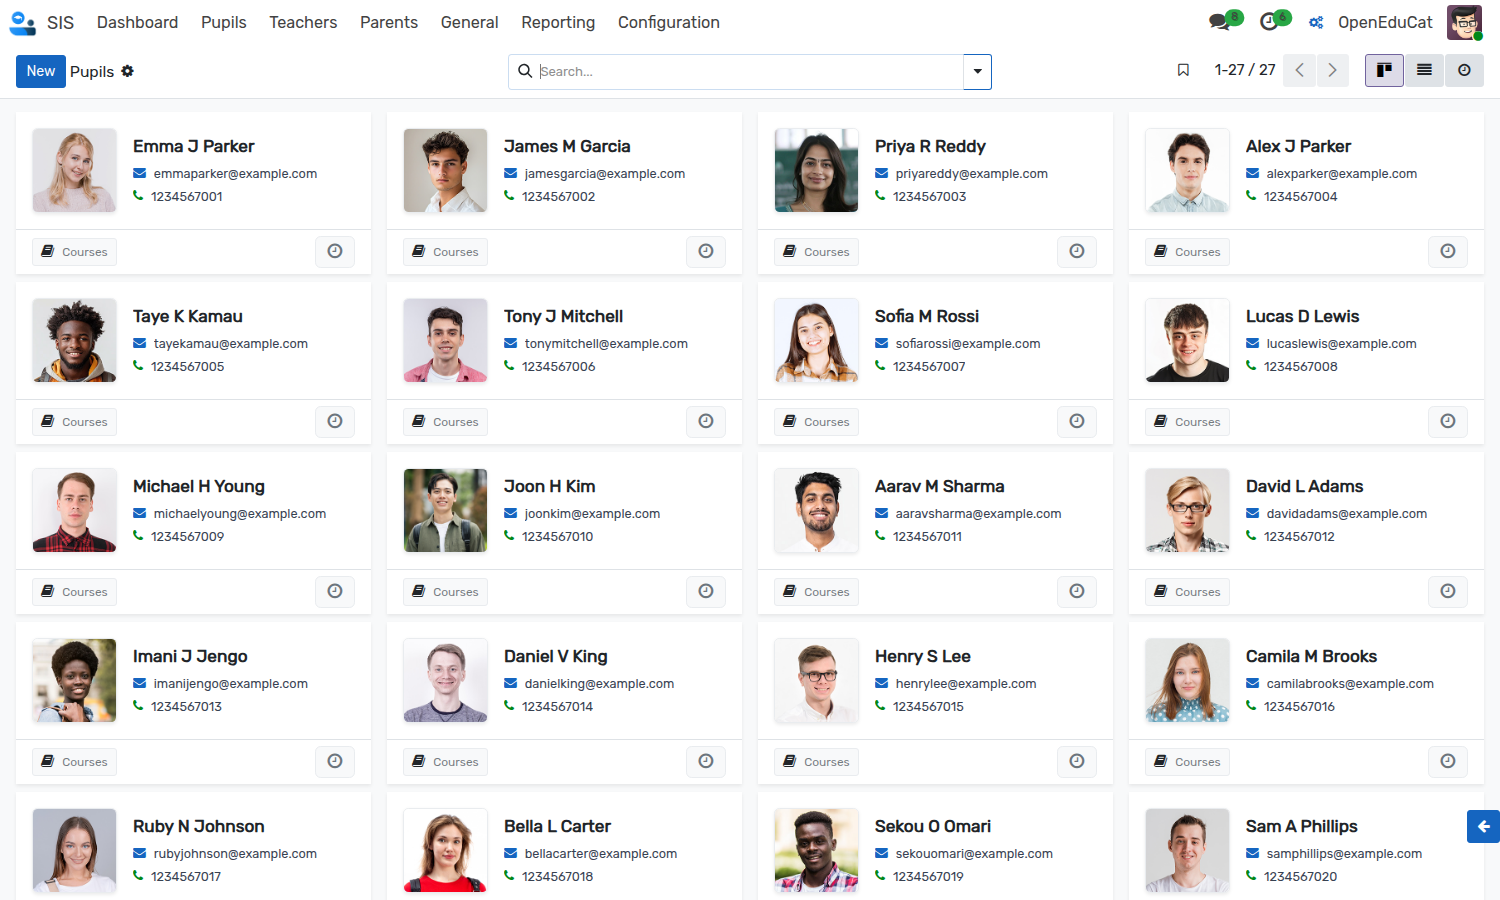This screenshot has height=900, width=1500.
Task: Open the Configuration menu
Action: click(x=669, y=22)
